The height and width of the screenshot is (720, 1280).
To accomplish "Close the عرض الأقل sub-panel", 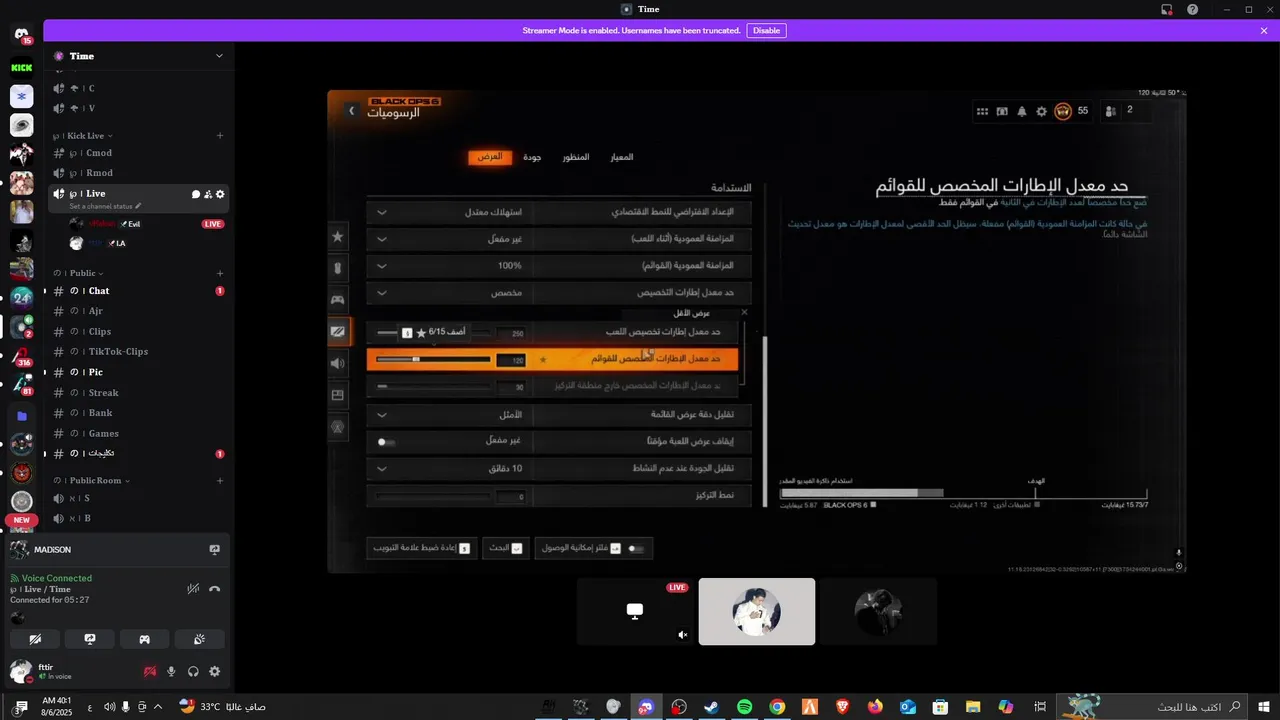I will [x=743, y=313].
